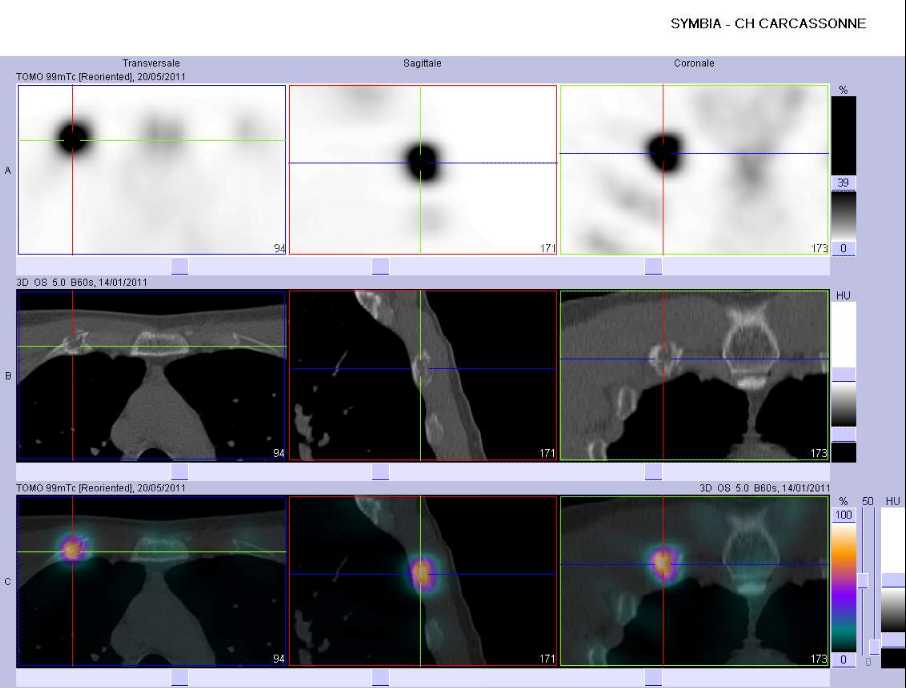This screenshot has height=688, width=906.
Task: Click row C upper level field showing 100
Action: pyautogui.click(x=844, y=515)
